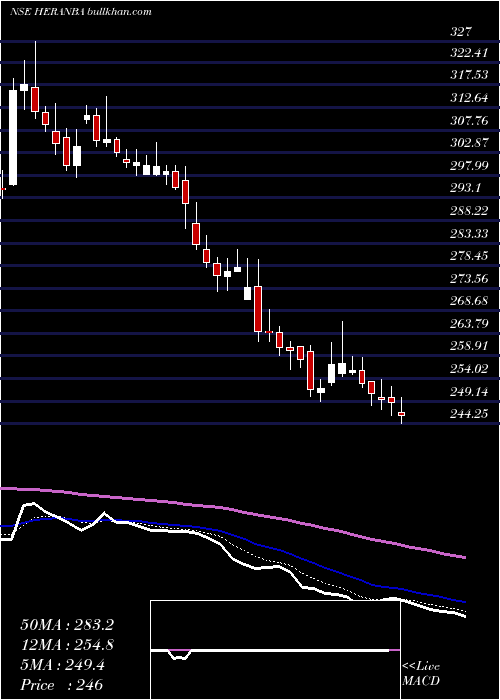Click the 244.25 price label
The height and width of the screenshot is (700, 500).
coord(469,414)
